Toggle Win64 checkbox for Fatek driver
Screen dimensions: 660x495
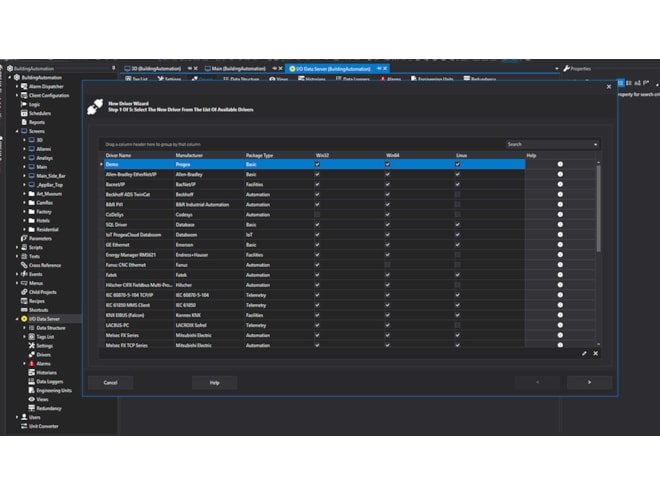[388, 273]
